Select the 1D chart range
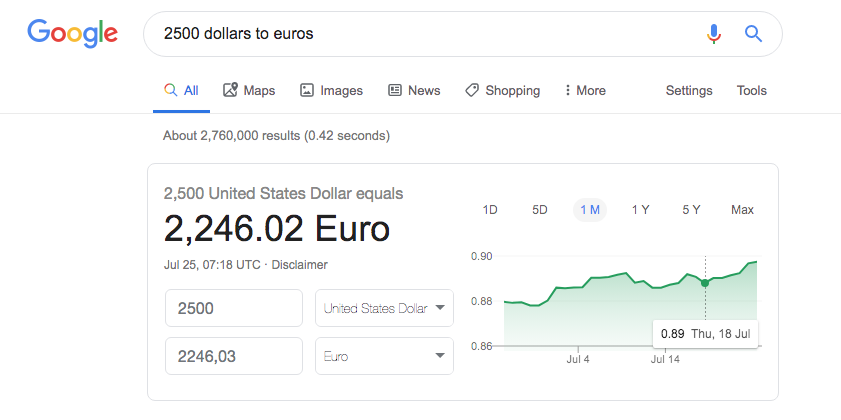The width and height of the screenshot is (841, 420). coord(490,210)
